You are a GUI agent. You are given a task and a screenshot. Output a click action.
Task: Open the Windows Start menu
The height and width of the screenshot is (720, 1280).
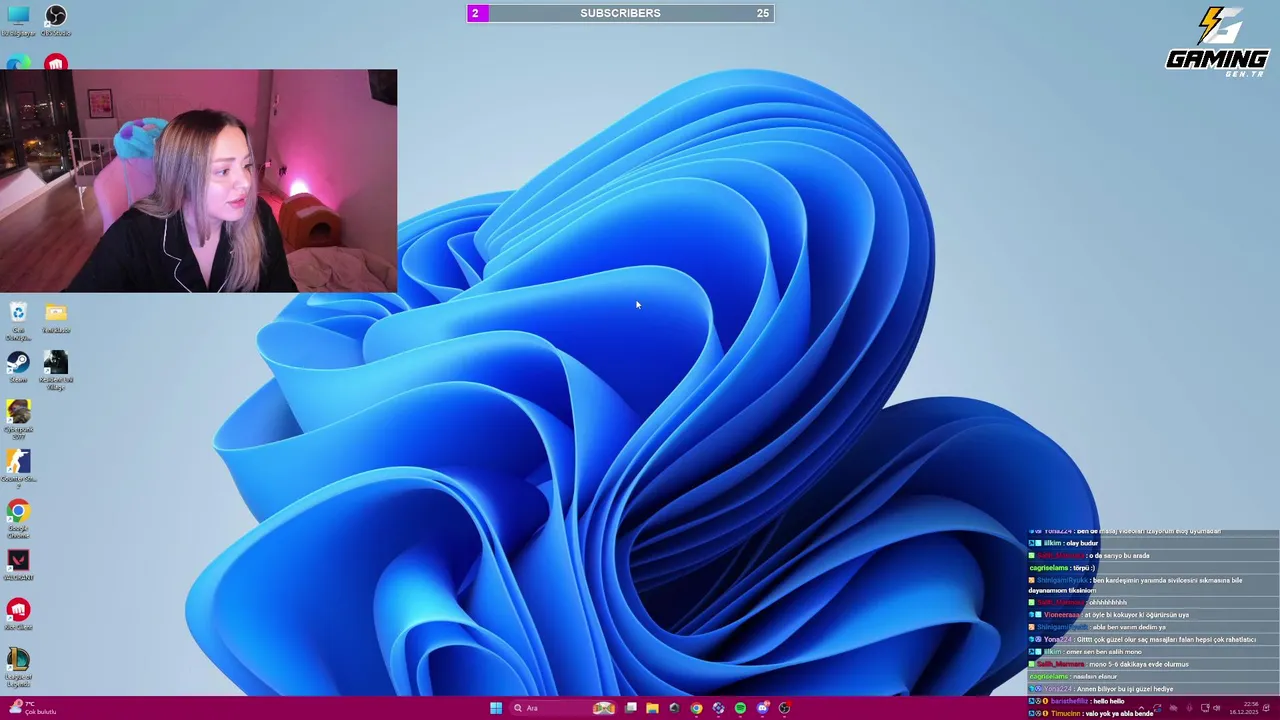coord(496,708)
